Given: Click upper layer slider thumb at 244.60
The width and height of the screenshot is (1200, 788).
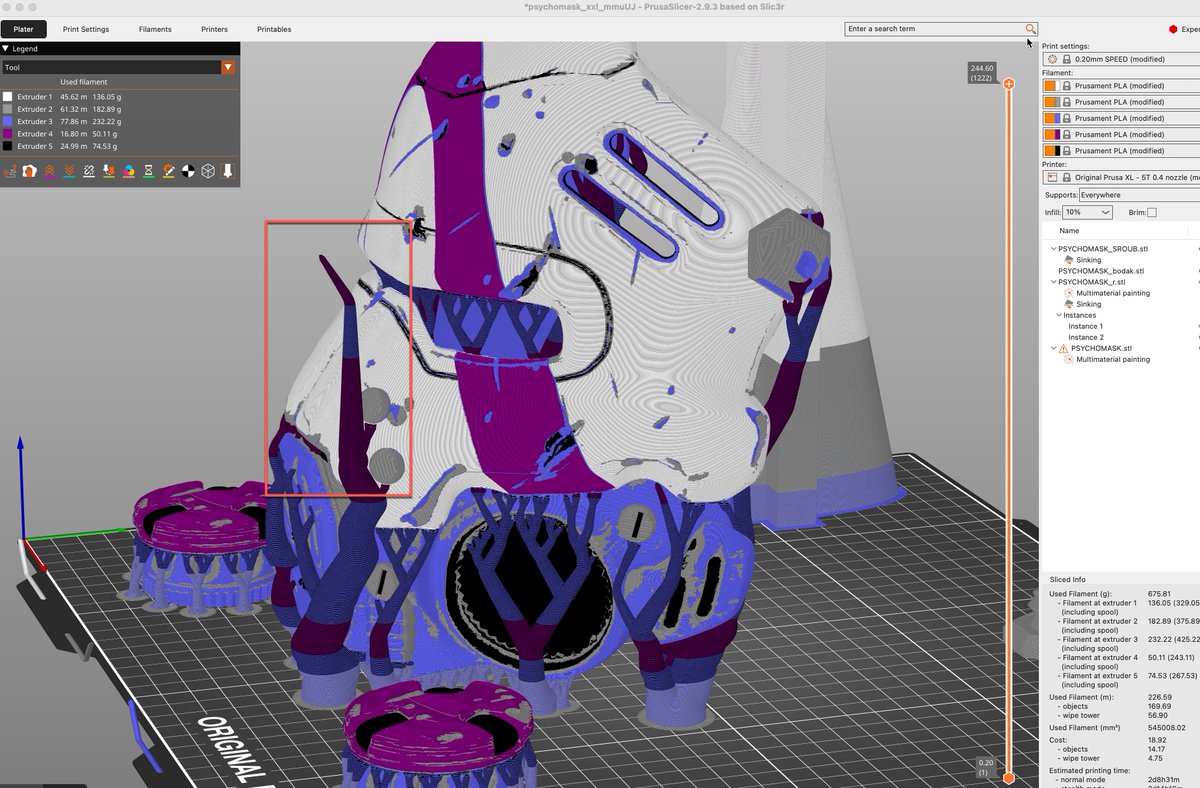Looking at the screenshot, I should [1009, 84].
